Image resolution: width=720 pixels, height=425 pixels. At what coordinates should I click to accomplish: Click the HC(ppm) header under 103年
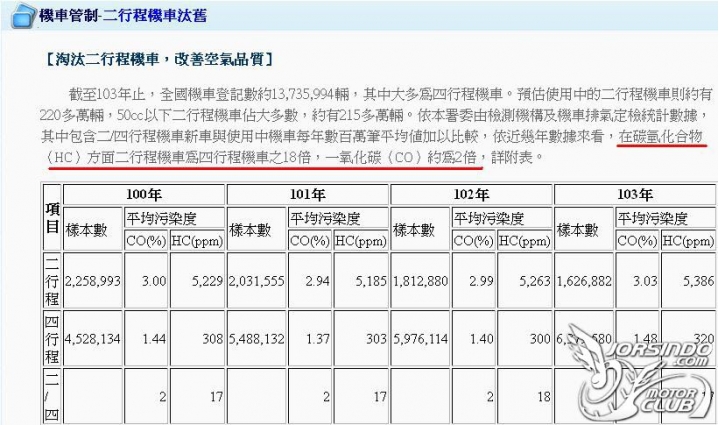click(688, 240)
